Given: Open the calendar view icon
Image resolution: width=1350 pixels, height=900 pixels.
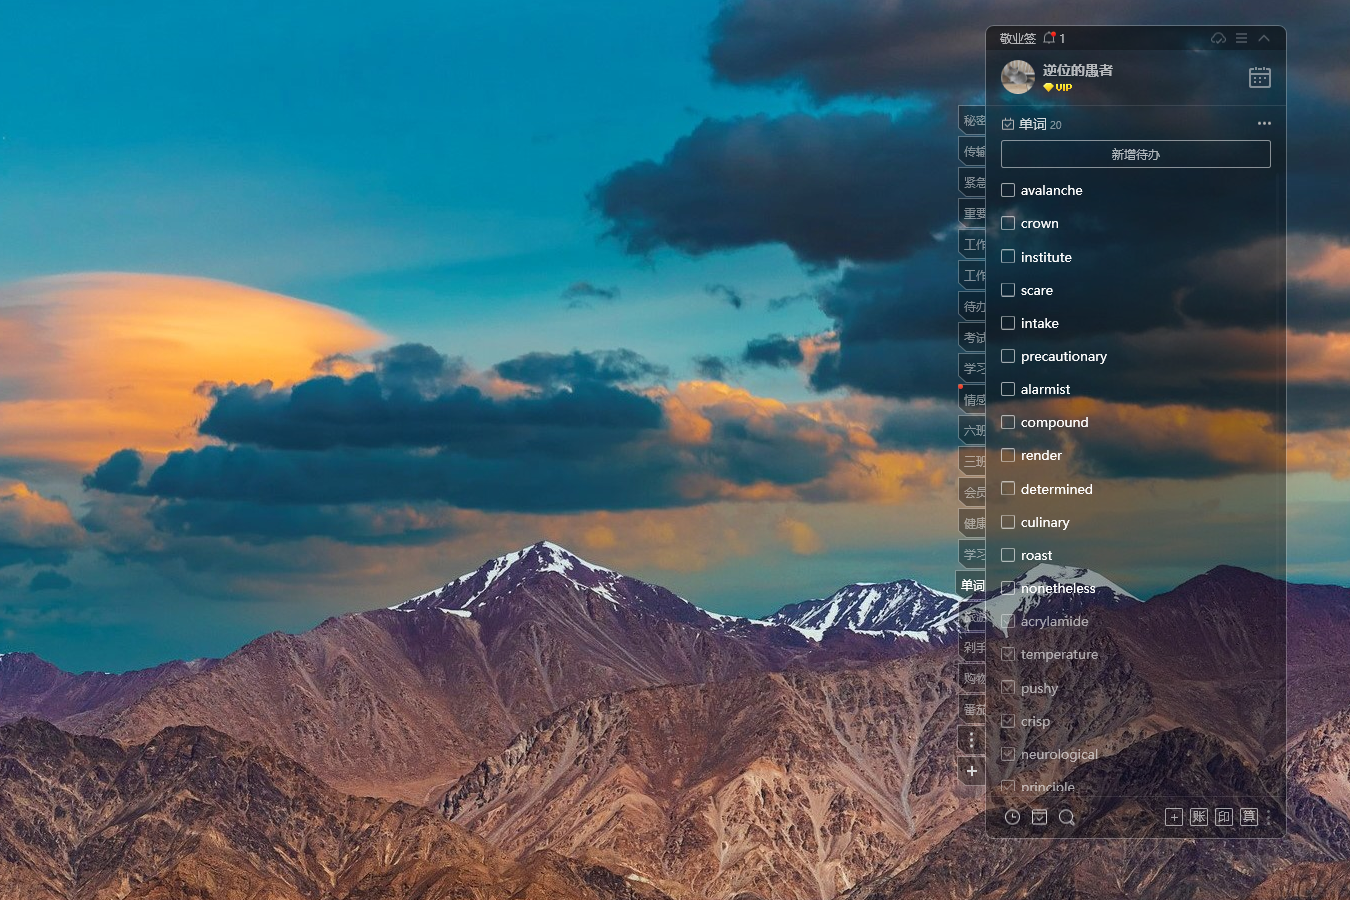Looking at the screenshot, I should pos(1259,78).
